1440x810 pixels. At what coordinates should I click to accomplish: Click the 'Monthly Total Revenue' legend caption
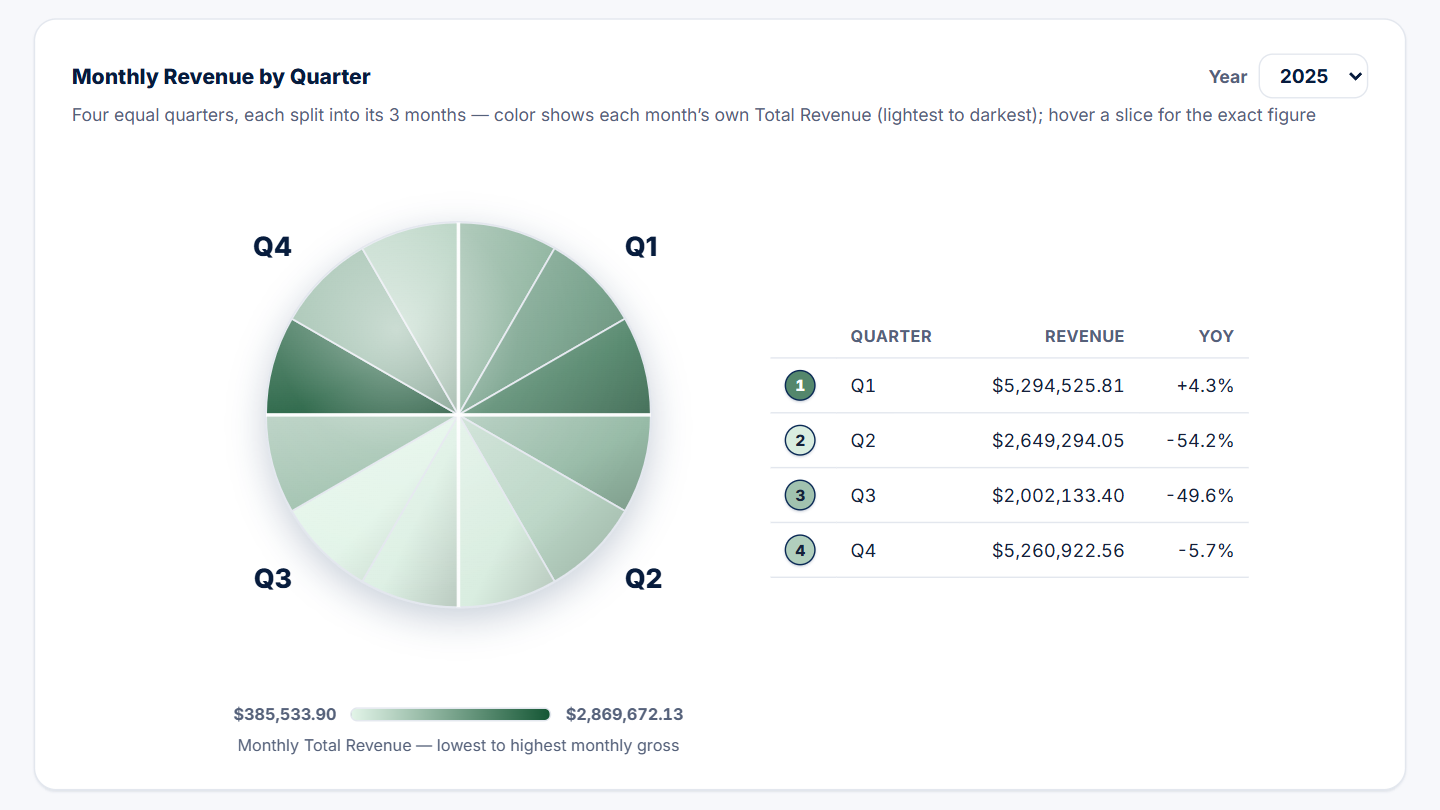(x=458, y=745)
